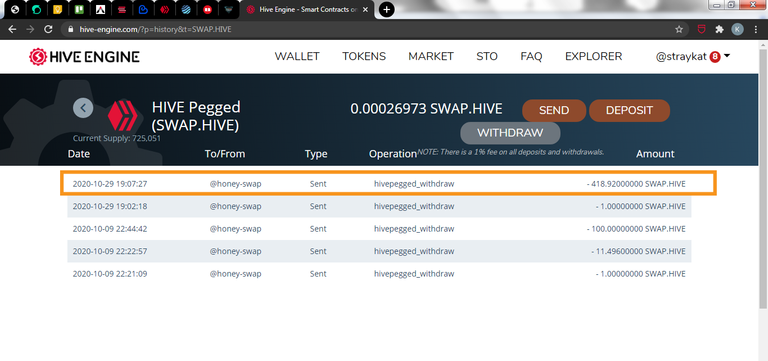768x361 pixels.
Task: Open the red shield extension
Action: click(x=702, y=29)
